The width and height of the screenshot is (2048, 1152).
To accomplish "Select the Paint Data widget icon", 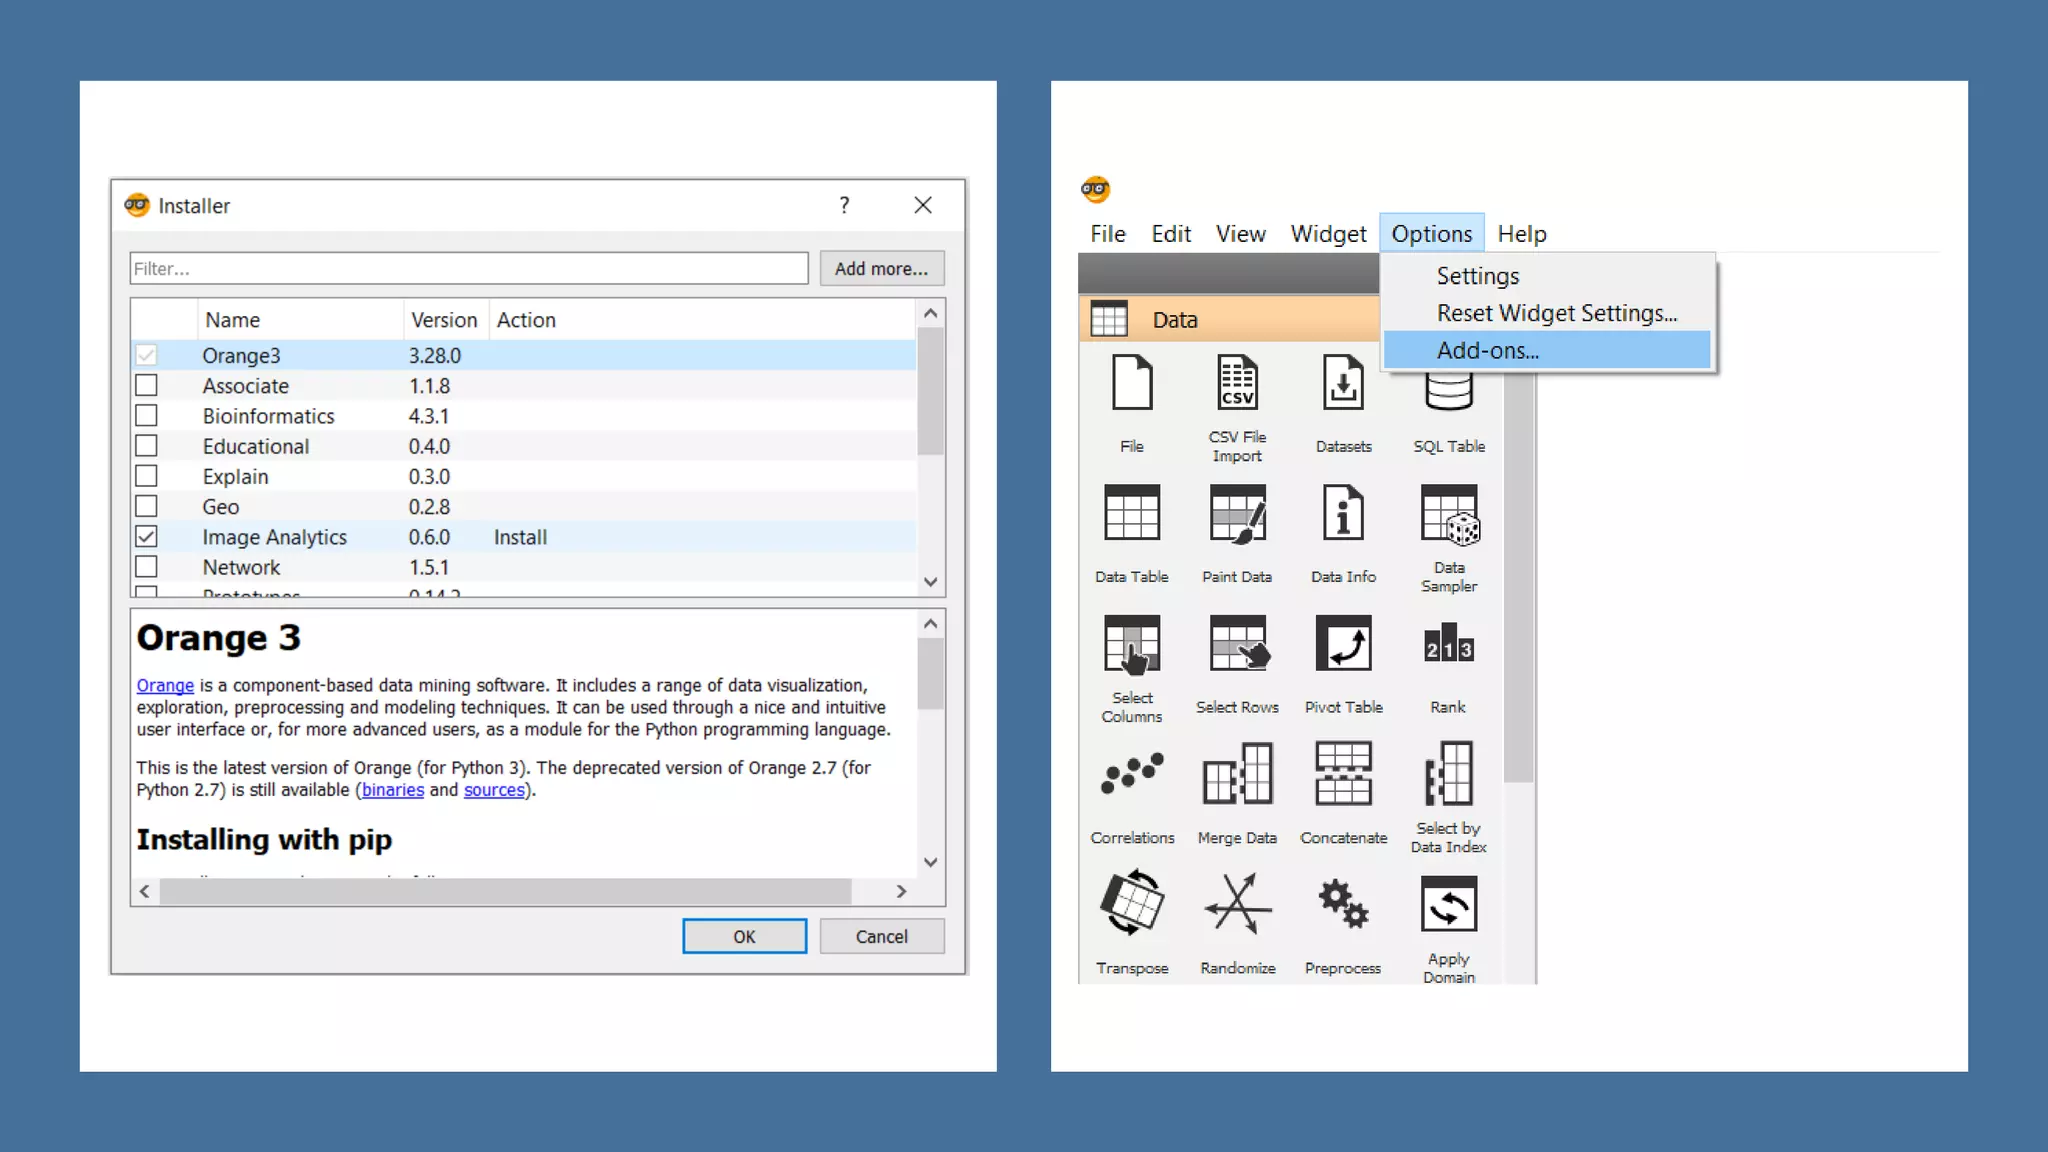I will pyautogui.click(x=1237, y=514).
